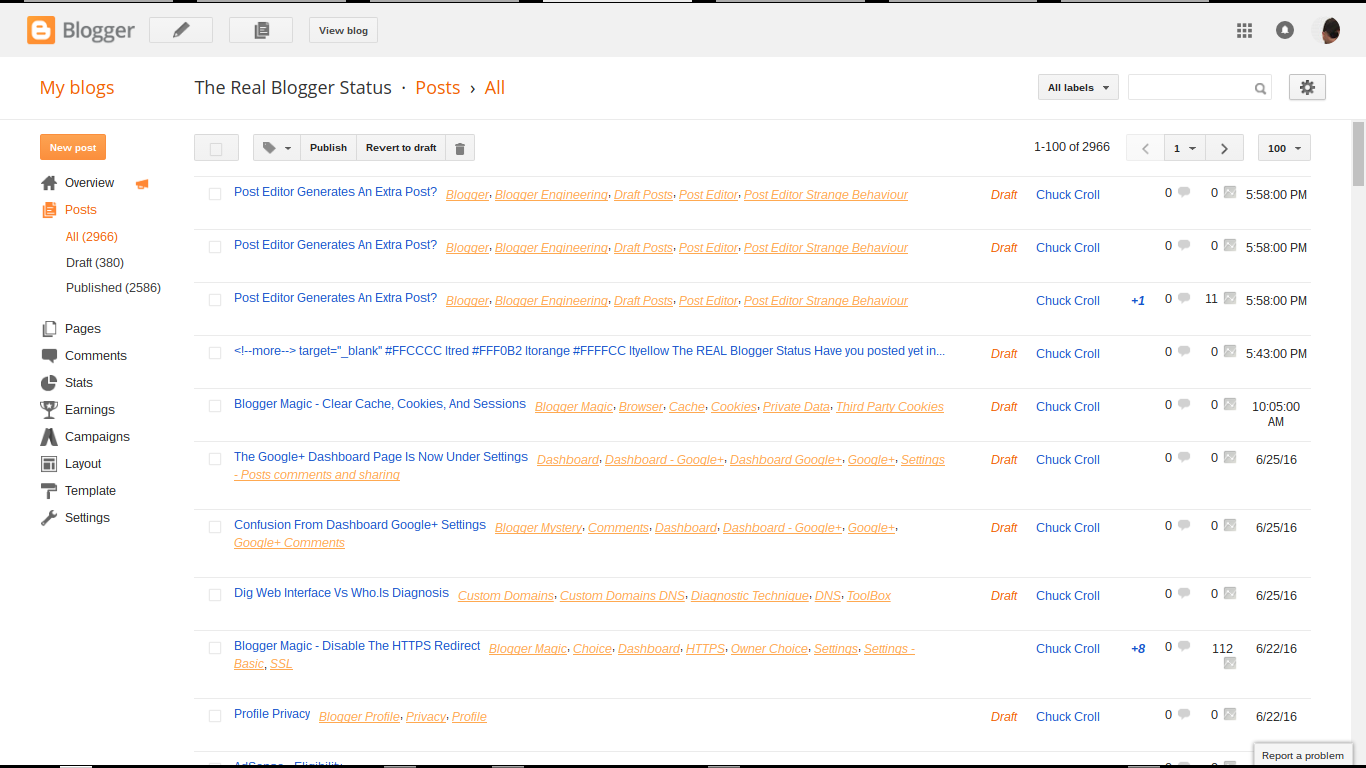
Task: Click the View blog button
Action: [343, 30]
